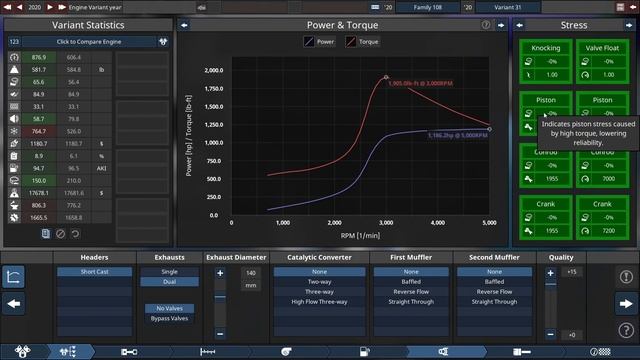
Task: Click the weight stat icon
Action: [x=14, y=69]
